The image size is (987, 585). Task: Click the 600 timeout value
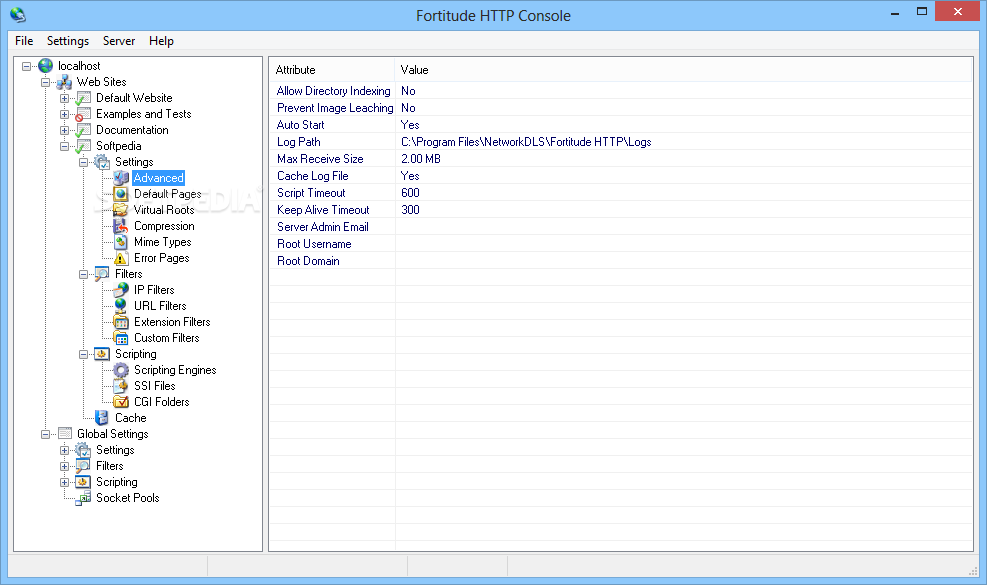[x=410, y=193]
